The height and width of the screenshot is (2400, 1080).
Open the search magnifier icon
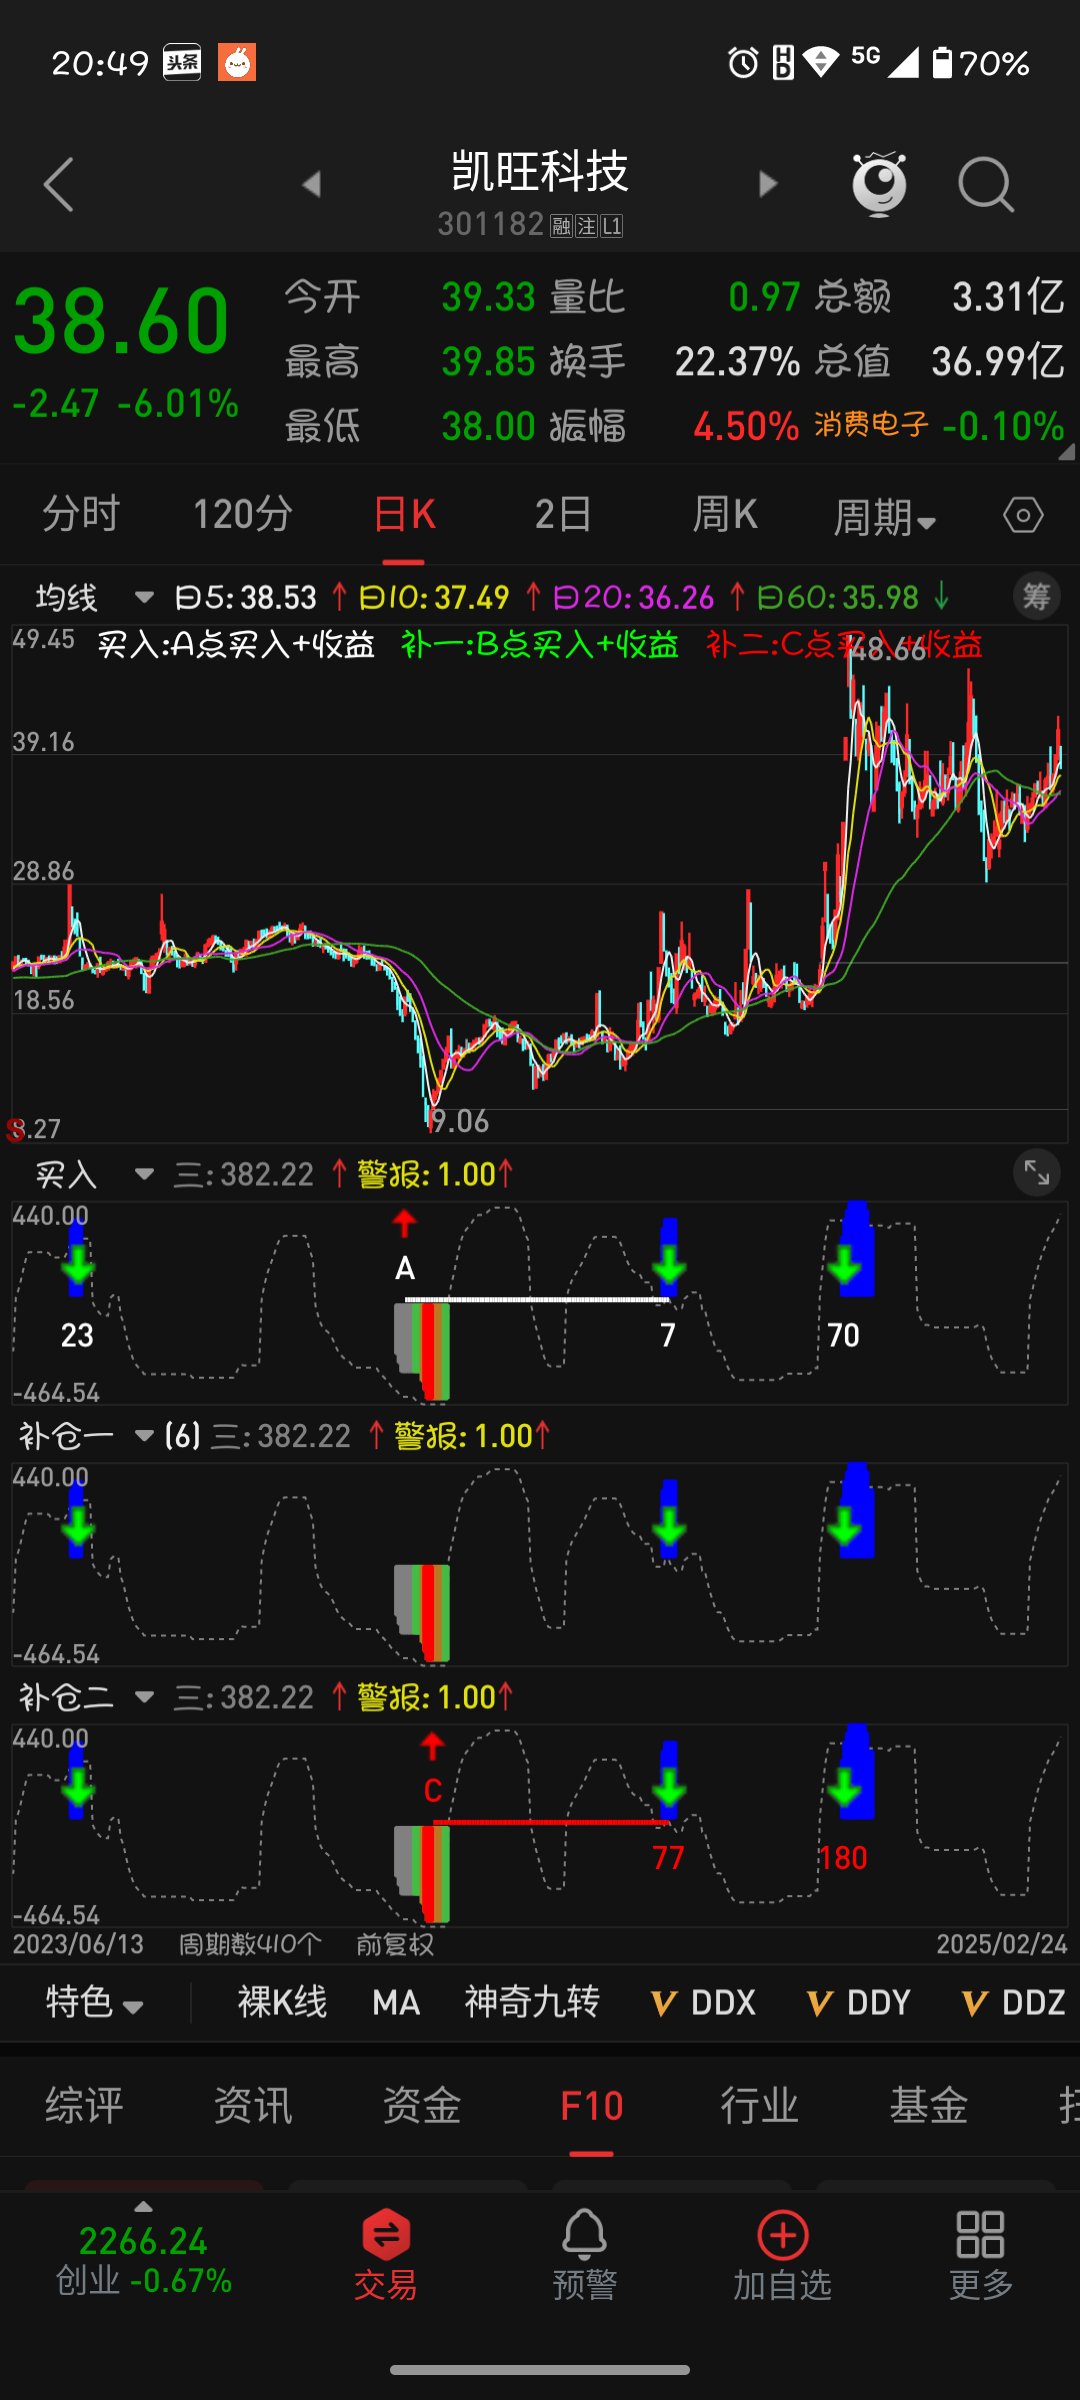coord(985,185)
